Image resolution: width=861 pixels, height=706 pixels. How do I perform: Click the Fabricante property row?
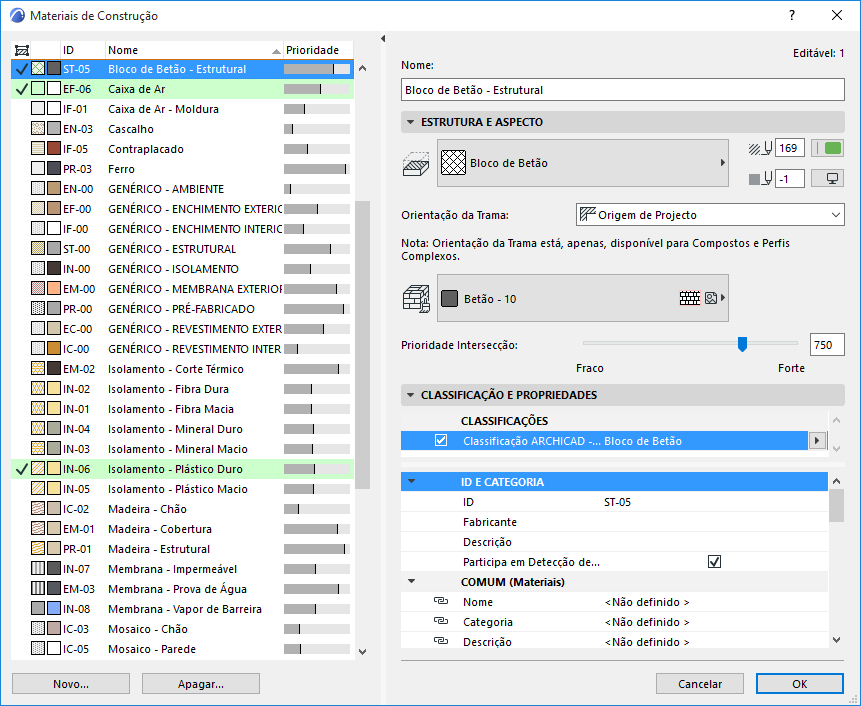coord(614,522)
